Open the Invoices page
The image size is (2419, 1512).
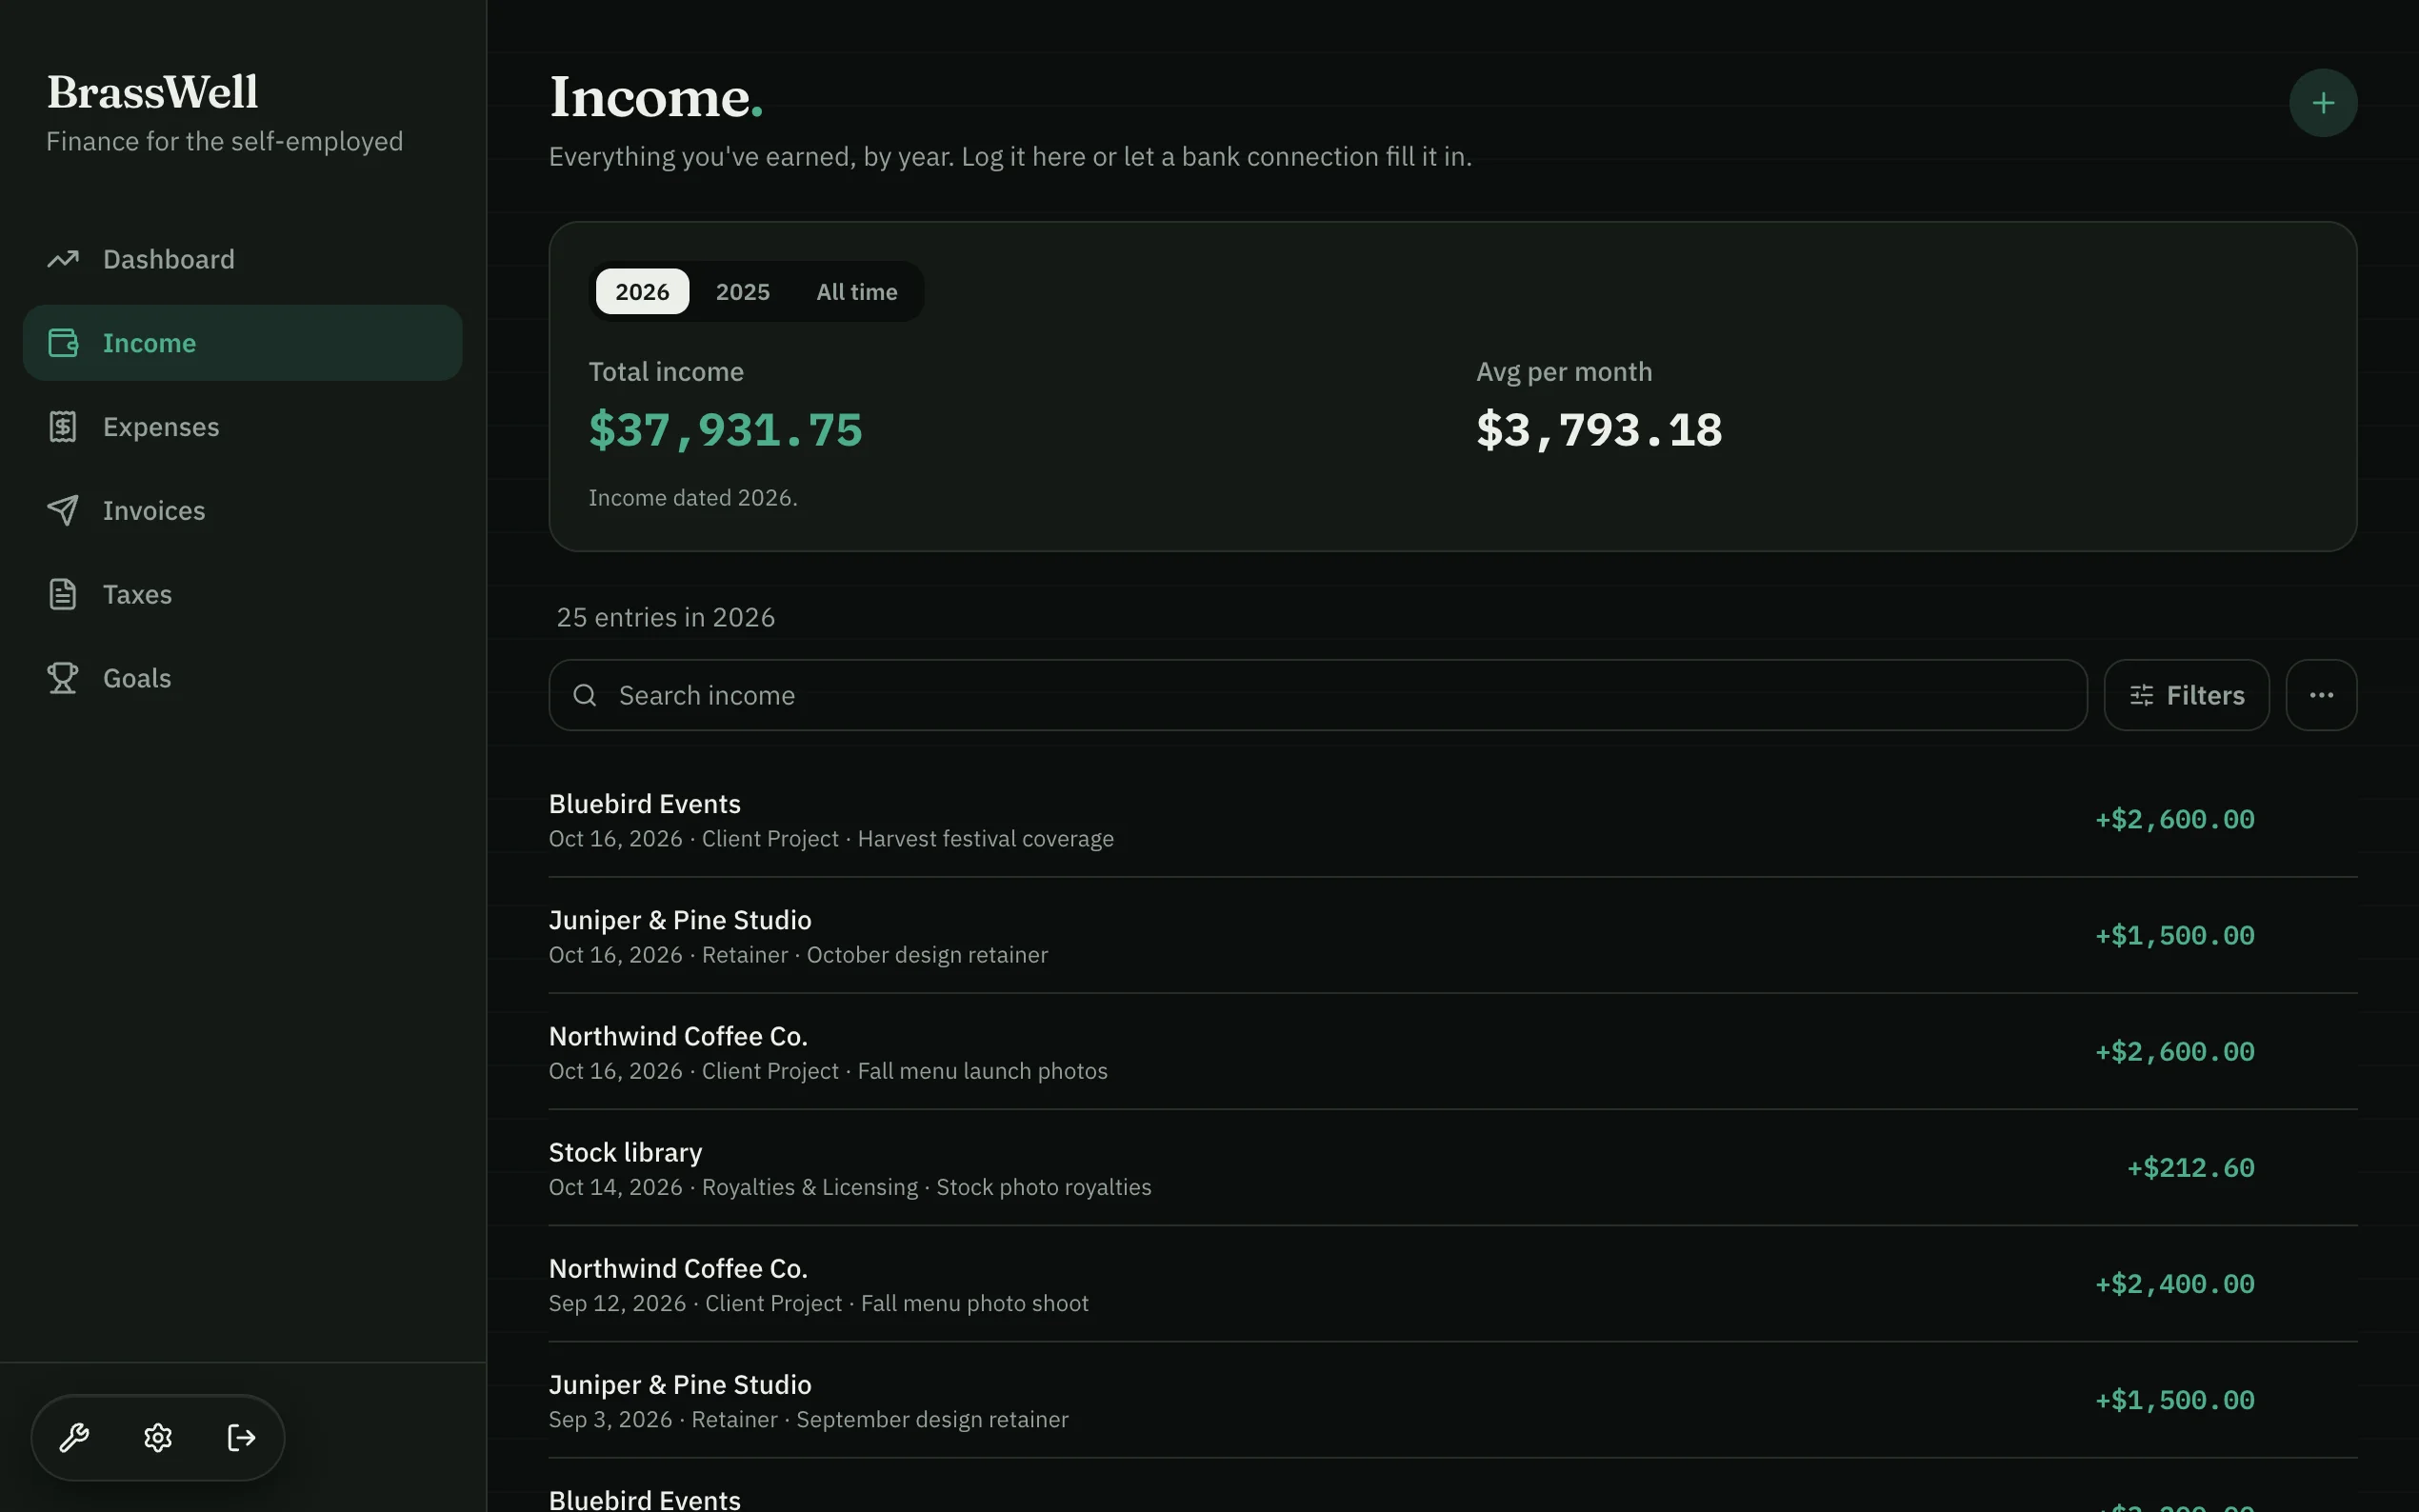[242, 510]
